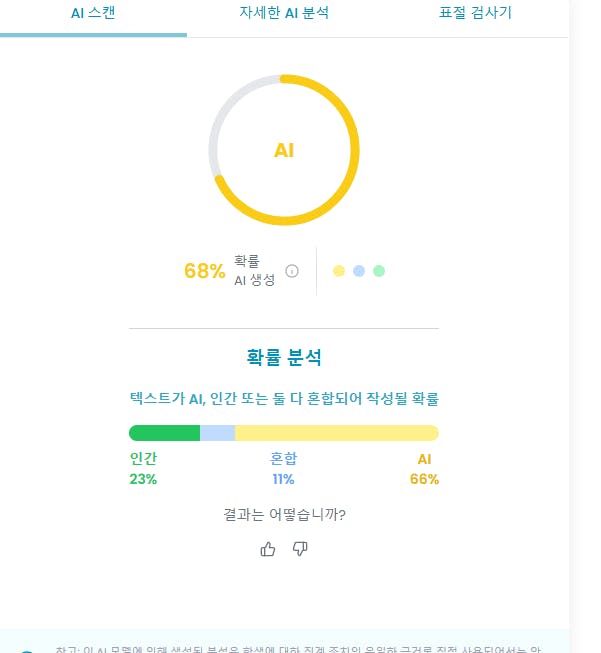Click the 텍스트가 AI, 인간 description line
The width and height of the screenshot is (601, 653).
point(284,398)
